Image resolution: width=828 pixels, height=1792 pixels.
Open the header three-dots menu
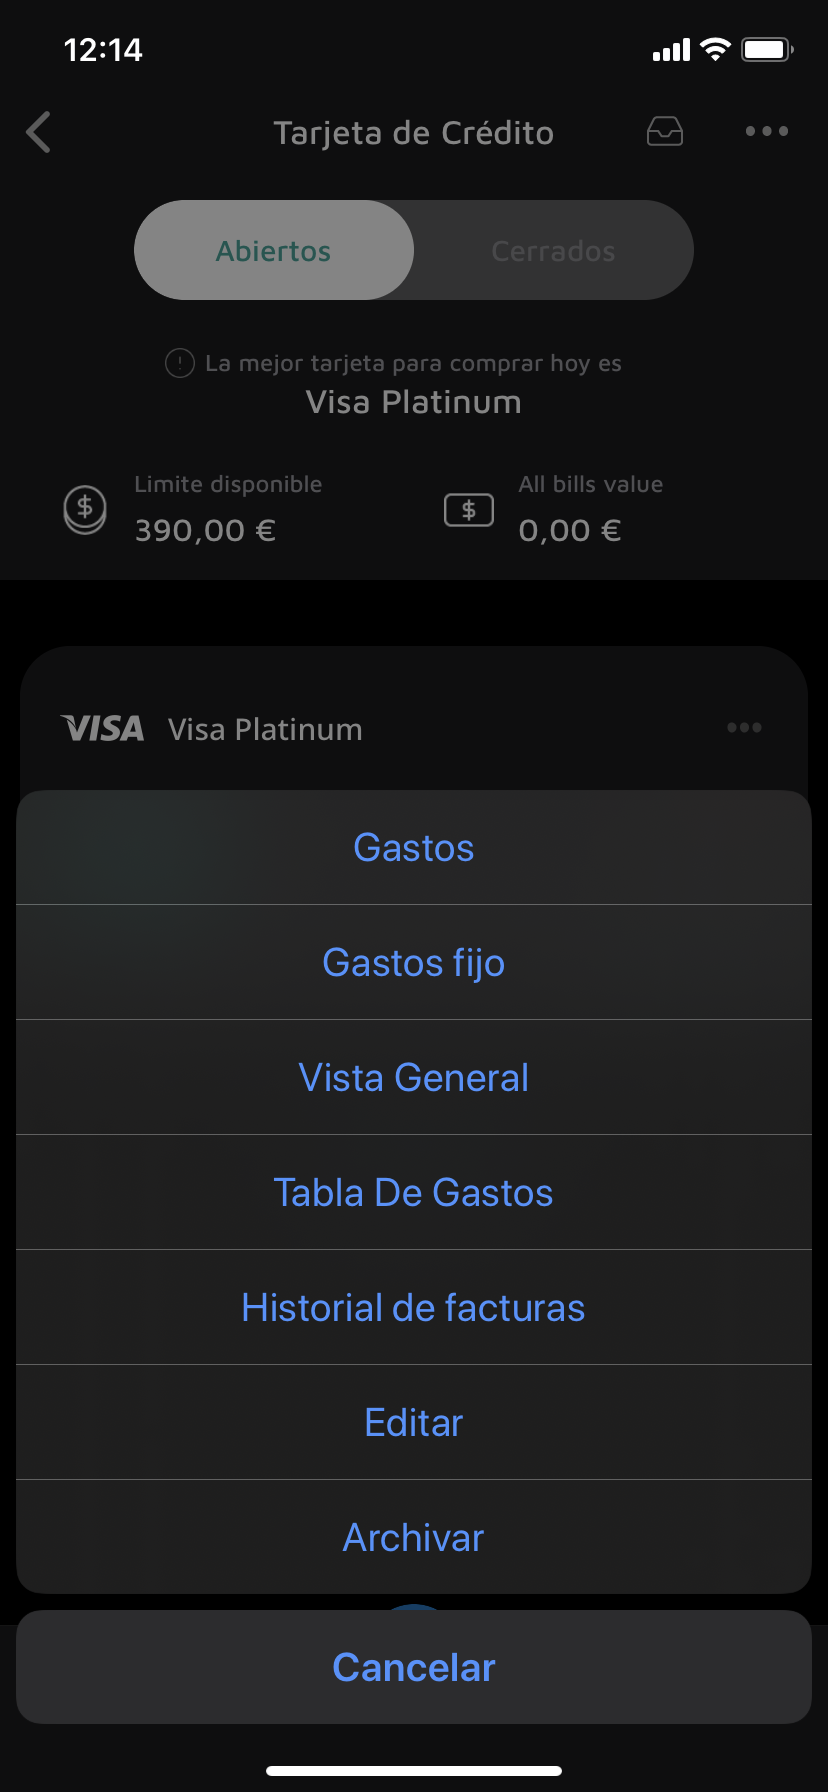766,131
